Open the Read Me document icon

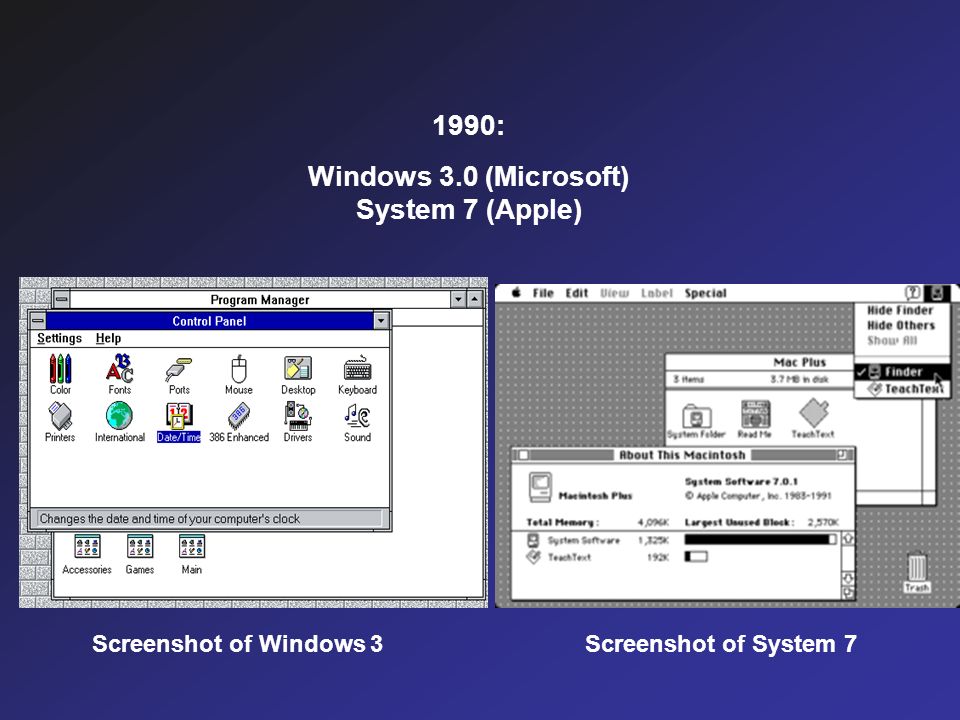(755, 419)
